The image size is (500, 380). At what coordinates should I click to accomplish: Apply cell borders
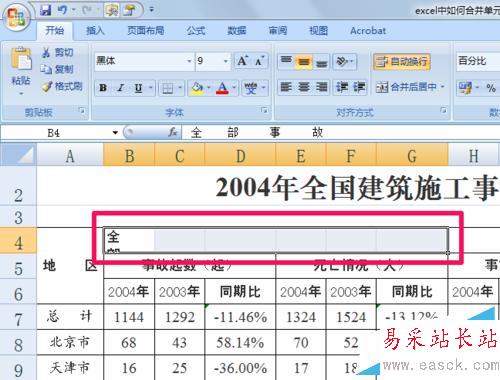tap(167, 88)
